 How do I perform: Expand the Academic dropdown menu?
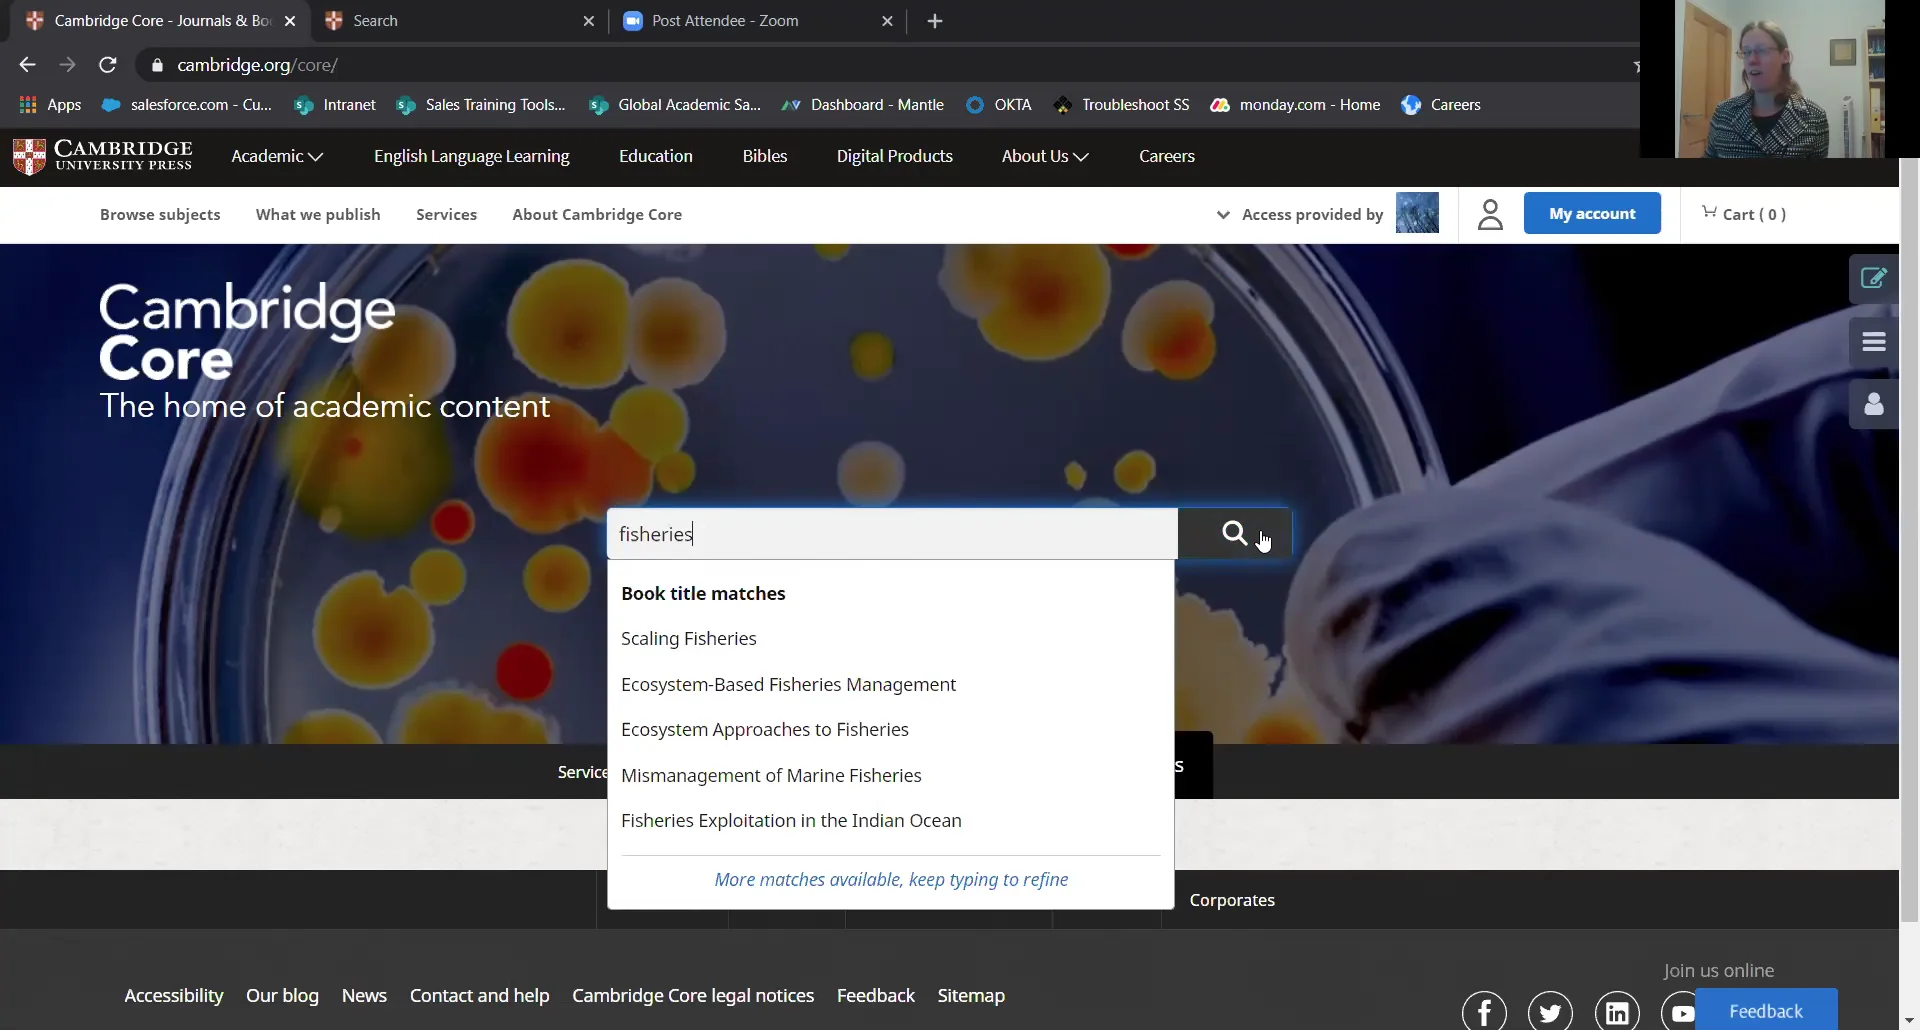tap(277, 156)
